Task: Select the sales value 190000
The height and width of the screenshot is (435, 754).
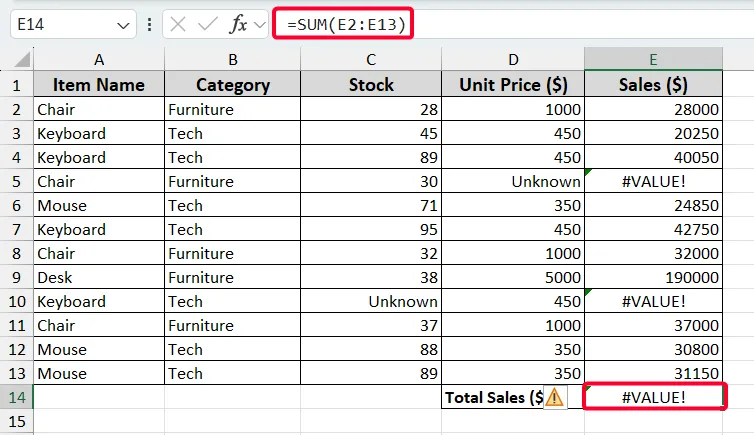Action: pos(653,277)
